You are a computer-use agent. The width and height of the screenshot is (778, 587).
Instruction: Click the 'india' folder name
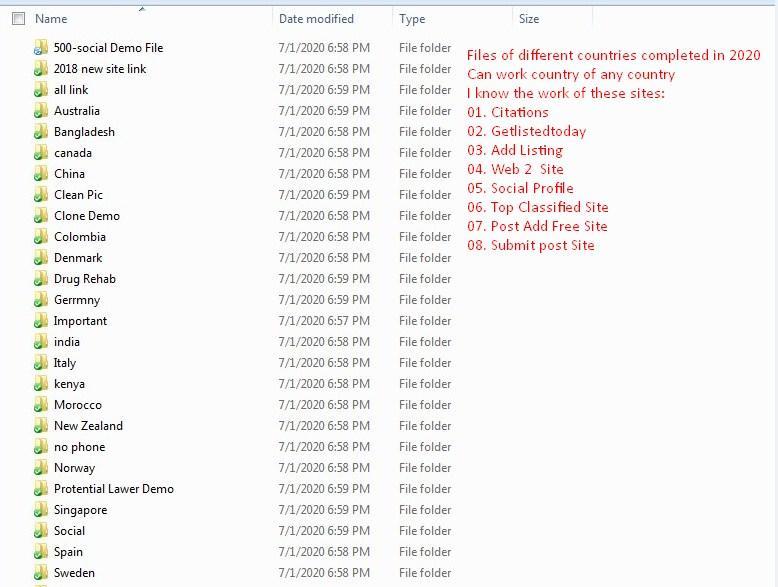click(x=67, y=342)
